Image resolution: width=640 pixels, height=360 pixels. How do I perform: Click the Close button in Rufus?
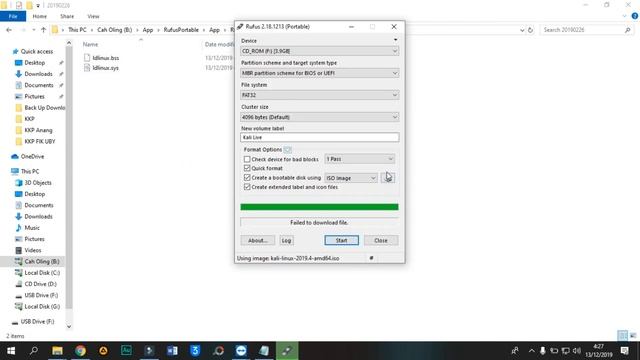[381, 240]
